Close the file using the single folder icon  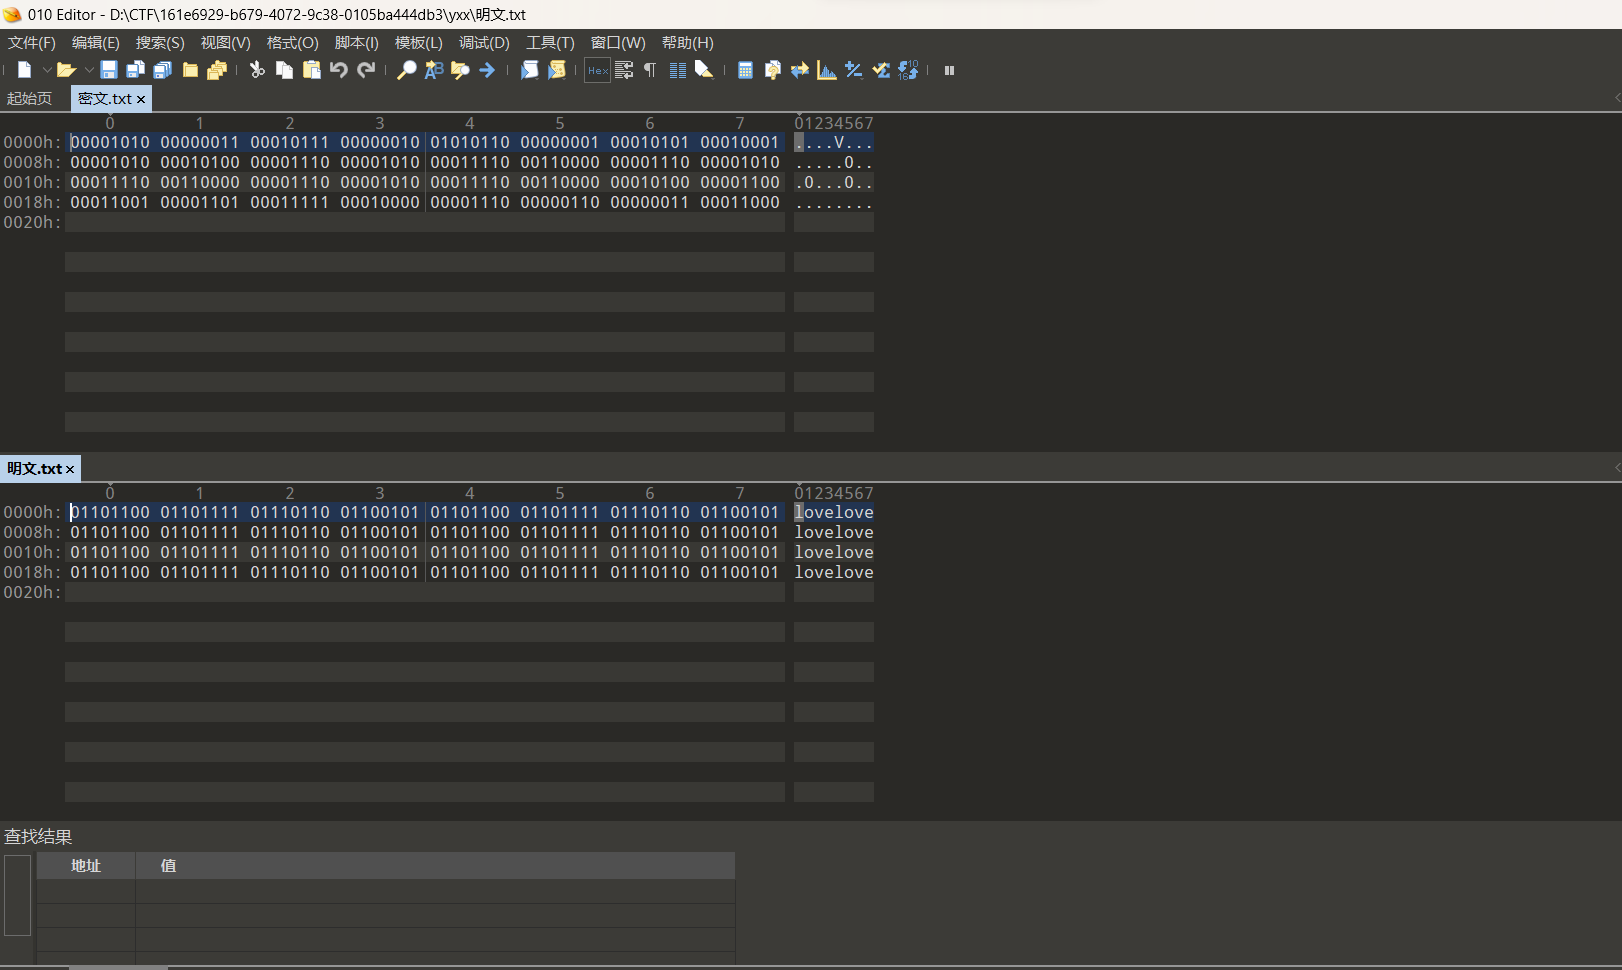pos(190,70)
